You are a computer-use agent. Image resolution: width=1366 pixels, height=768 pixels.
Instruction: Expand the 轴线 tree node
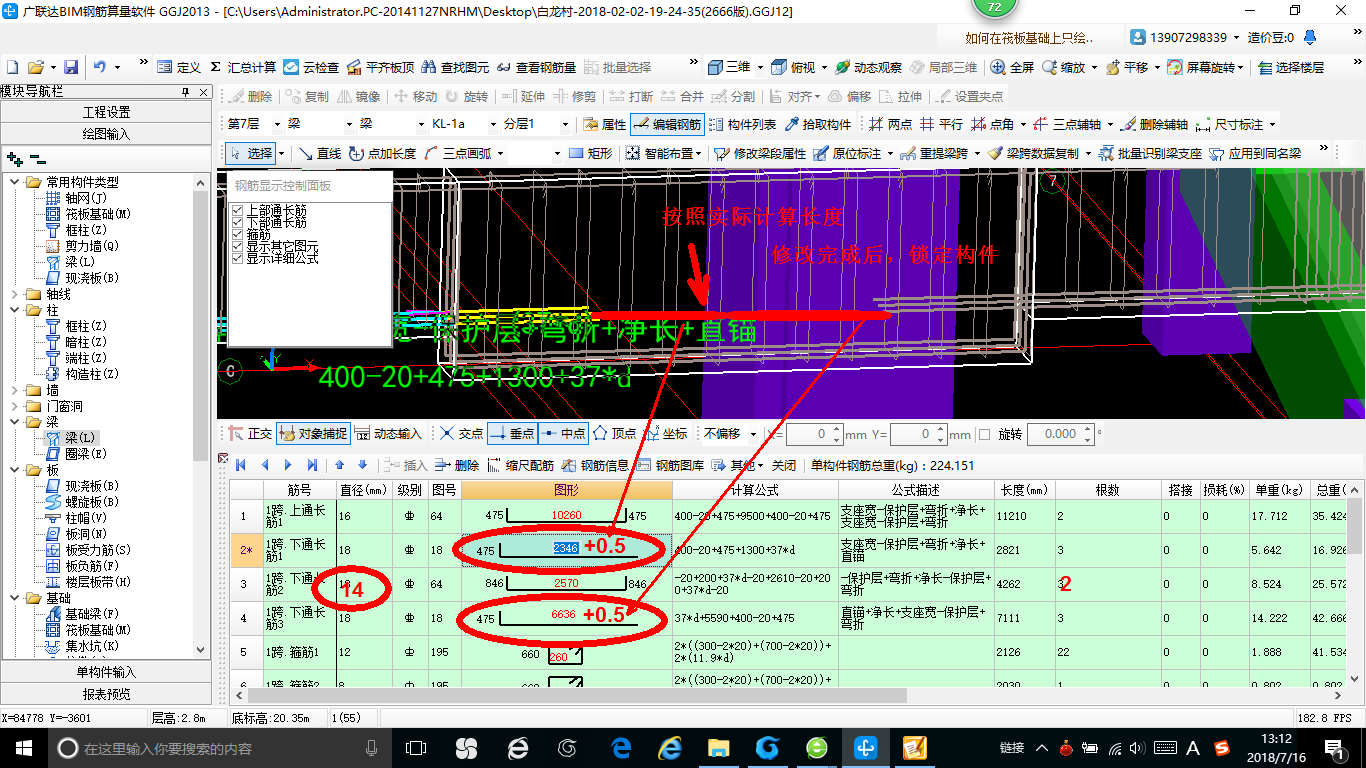(14, 294)
